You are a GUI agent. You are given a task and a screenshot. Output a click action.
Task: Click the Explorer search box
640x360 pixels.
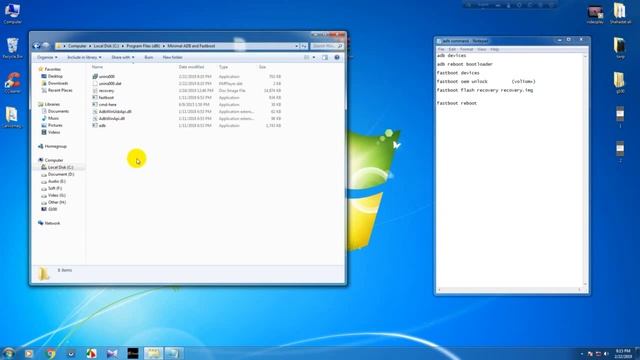[327, 46]
